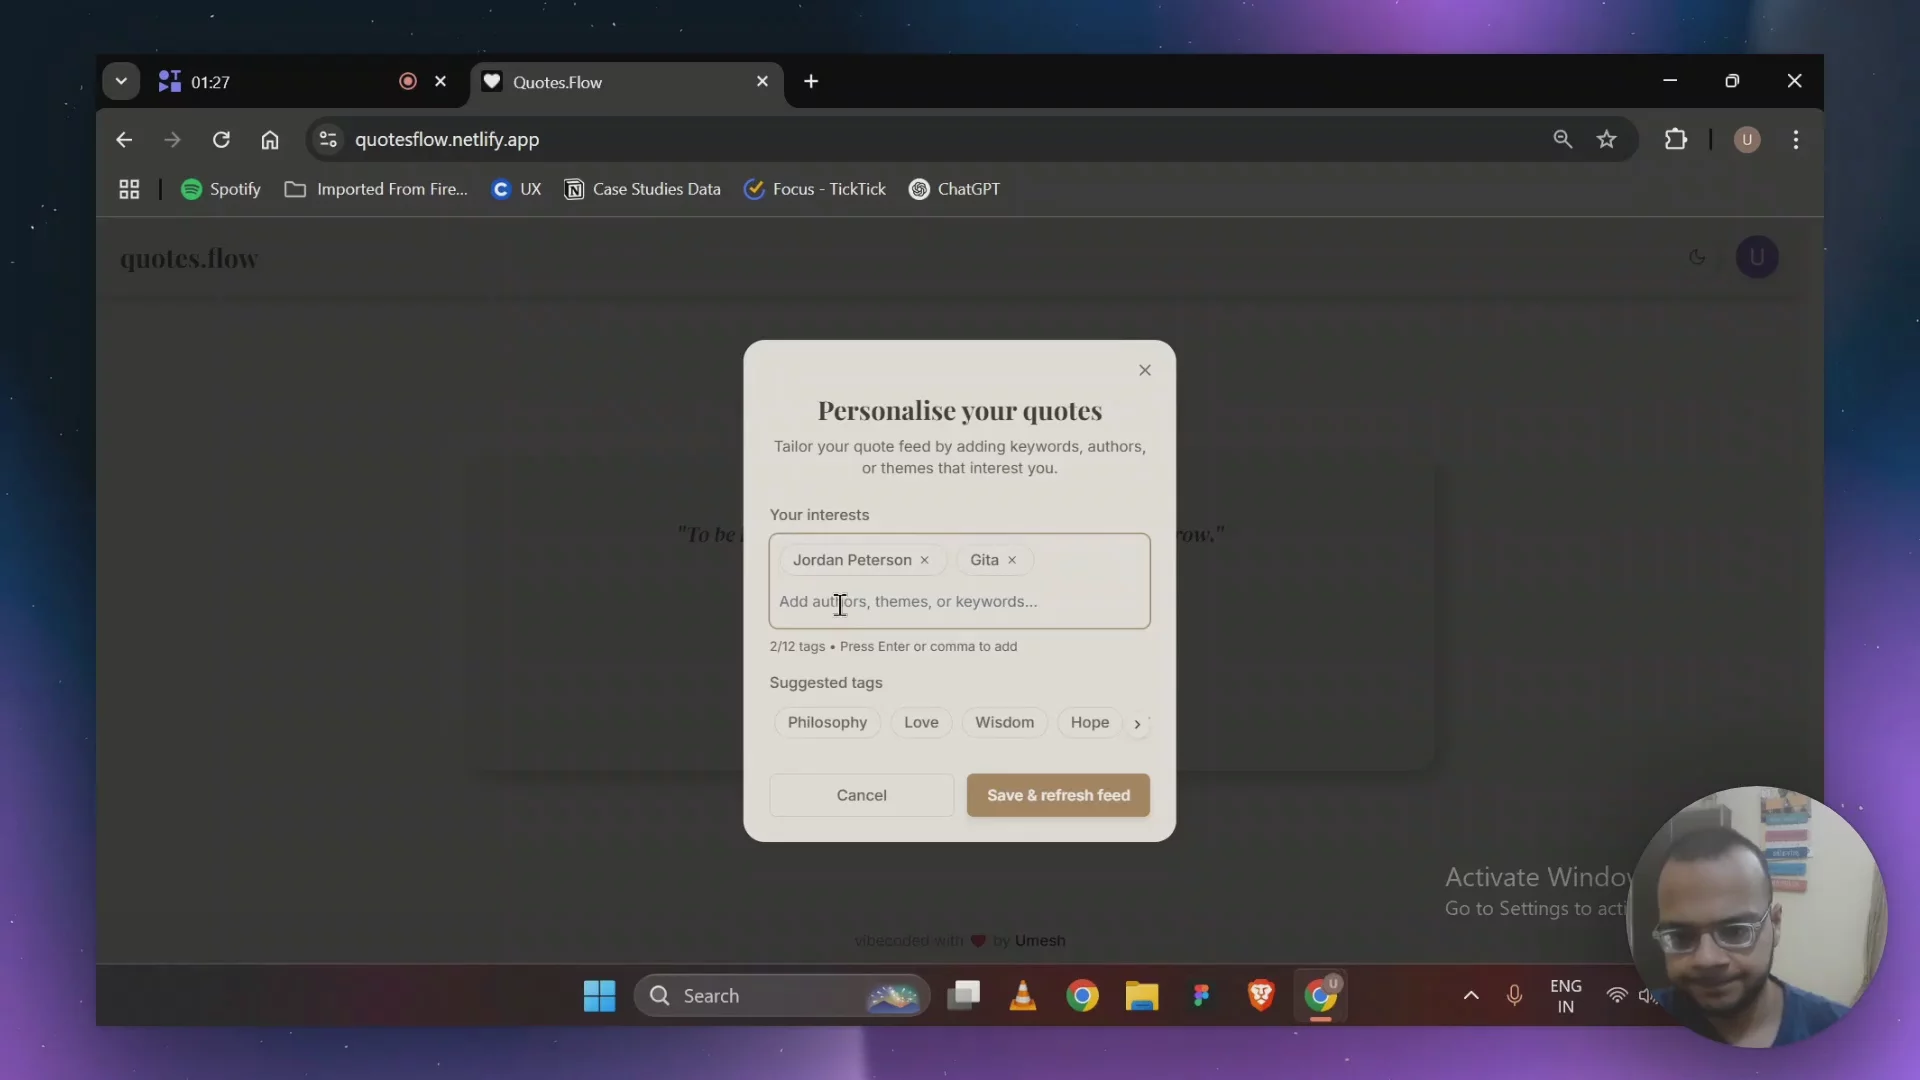Screen dimensions: 1920x1080
Task: Remove the Gita interest tag
Action: [1012, 560]
